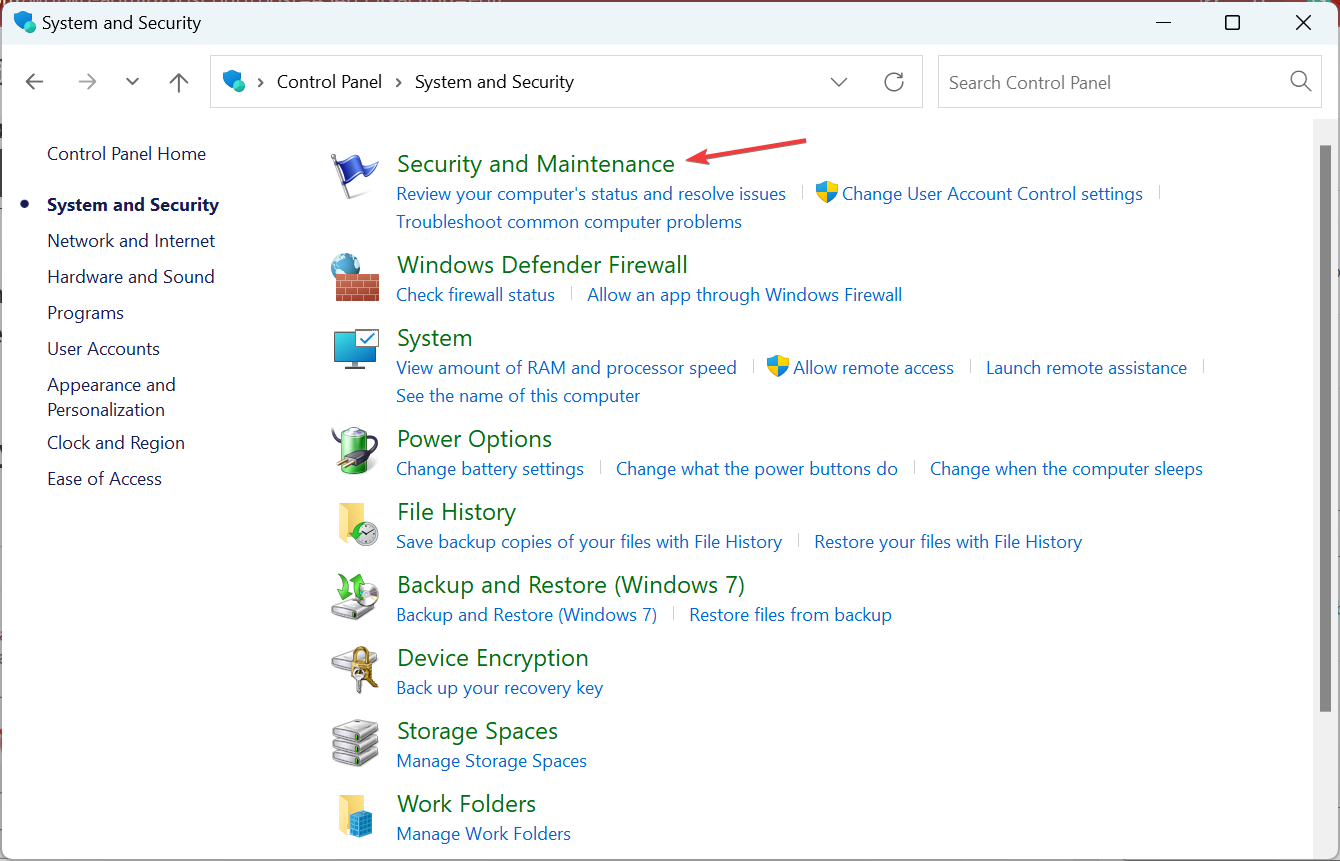Expand the chevron after Control Panel breadcrumb
Image resolution: width=1340 pixels, height=861 pixels.
(399, 82)
